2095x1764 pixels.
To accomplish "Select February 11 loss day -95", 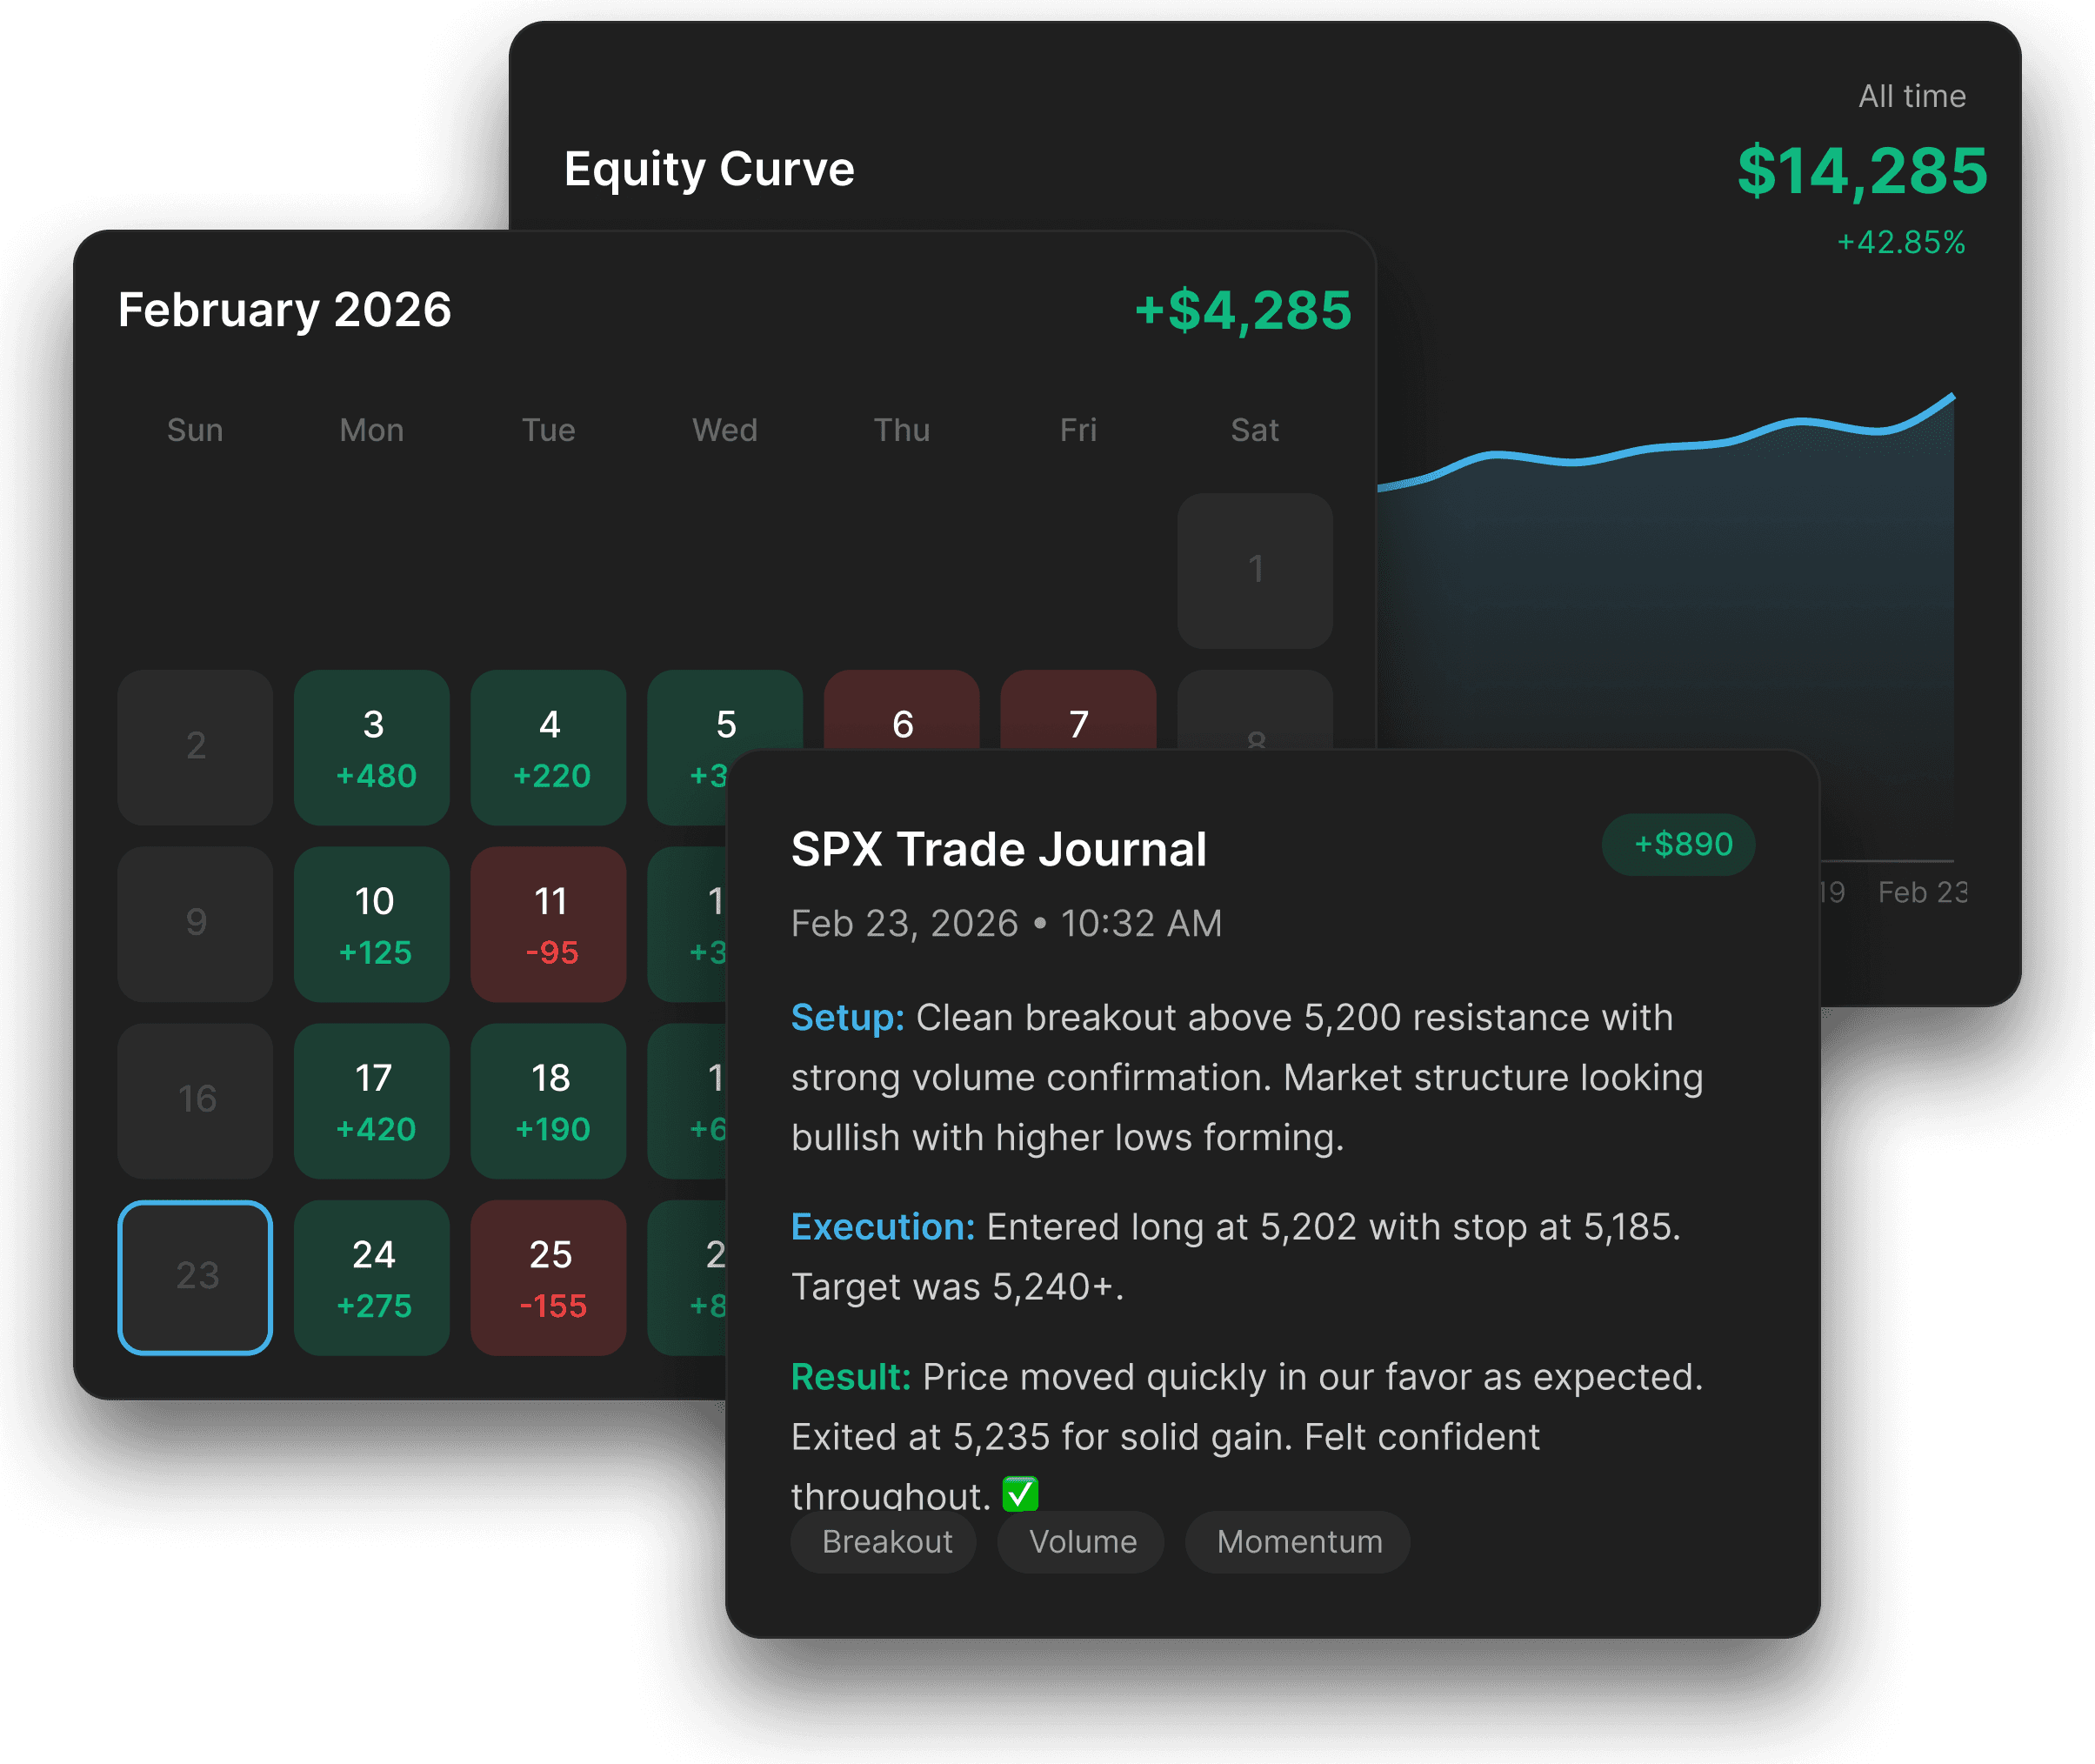I will coord(549,924).
